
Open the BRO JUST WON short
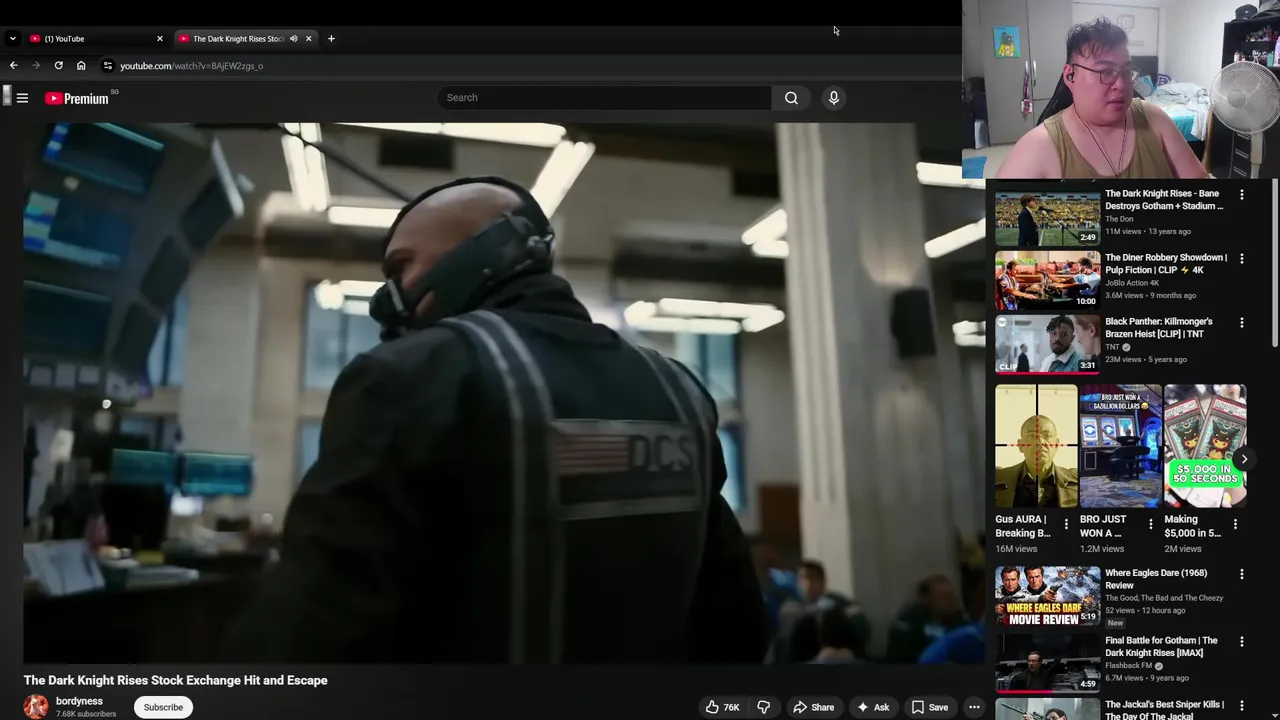point(1121,446)
